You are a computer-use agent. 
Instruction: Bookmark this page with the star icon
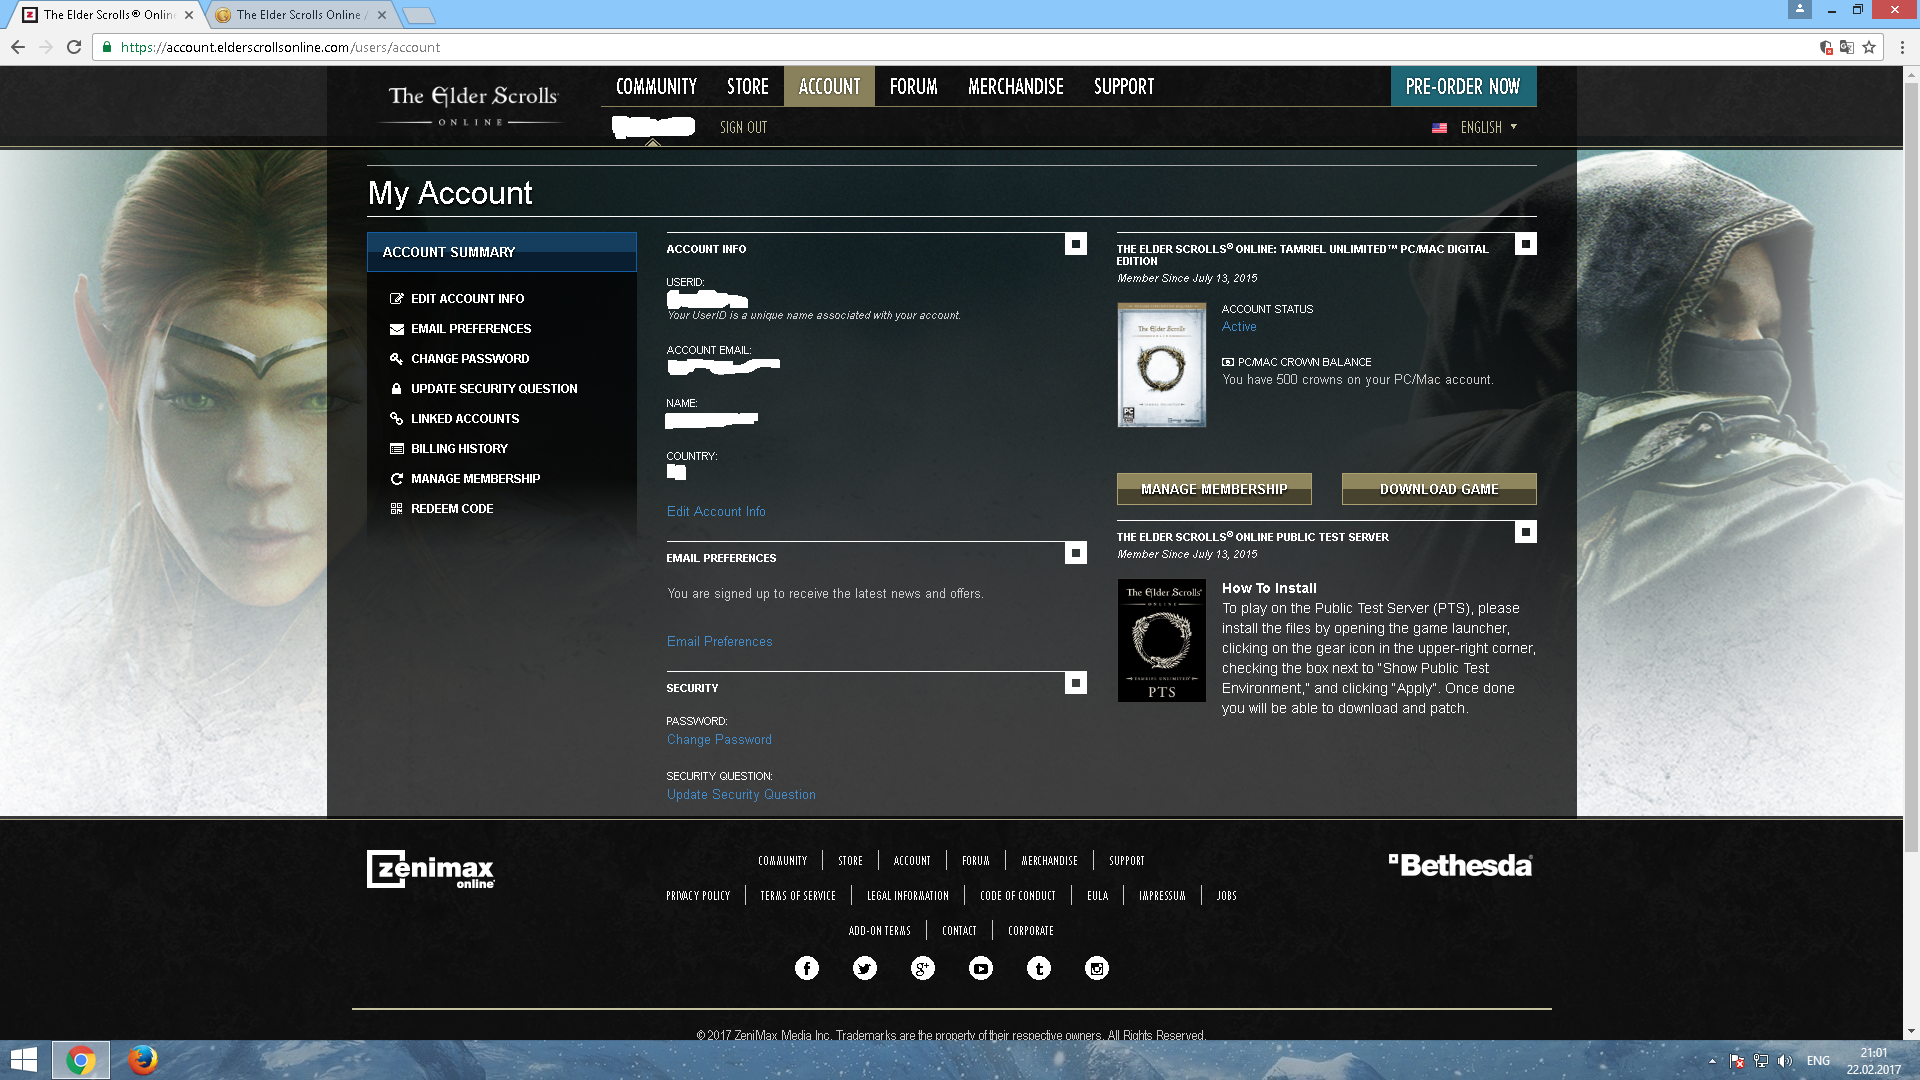(x=1868, y=47)
